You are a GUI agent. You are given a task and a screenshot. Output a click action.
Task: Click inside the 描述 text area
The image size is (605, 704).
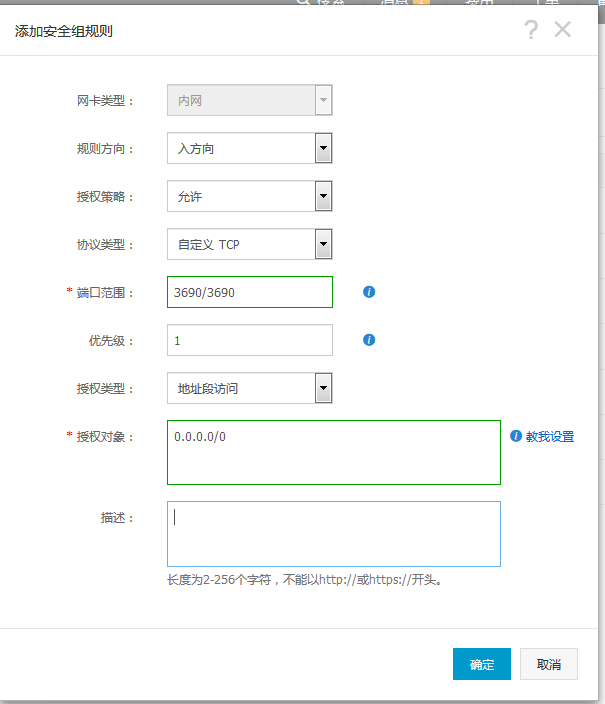coord(333,534)
